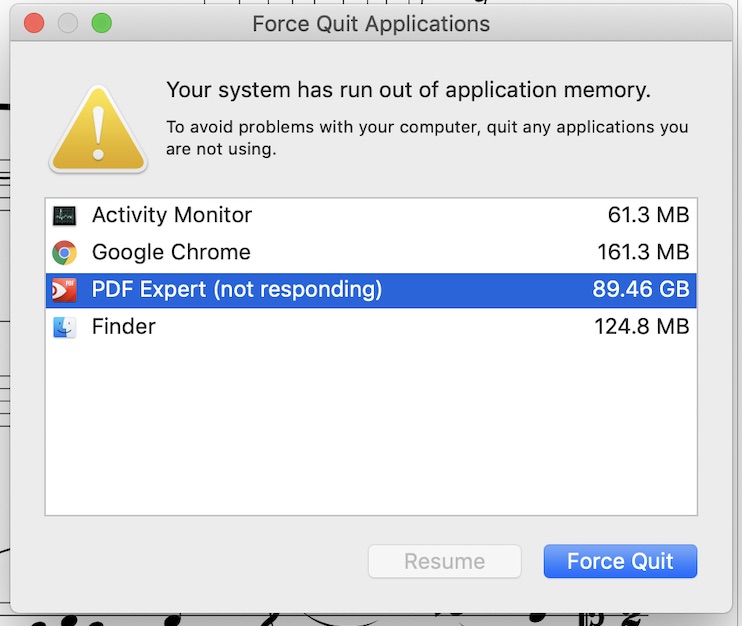Click the yellow warning triangle icon
This screenshot has height=626, width=742.
coord(98,129)
